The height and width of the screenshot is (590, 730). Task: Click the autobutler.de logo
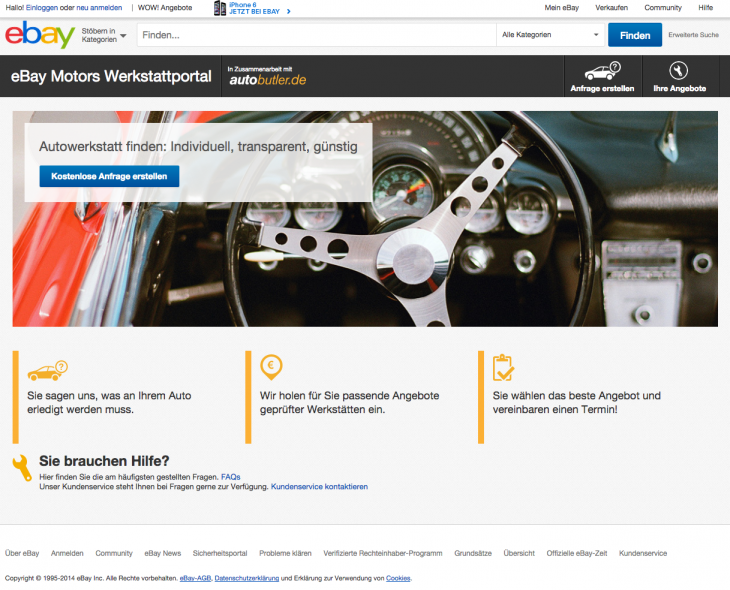tap(267, 79)
